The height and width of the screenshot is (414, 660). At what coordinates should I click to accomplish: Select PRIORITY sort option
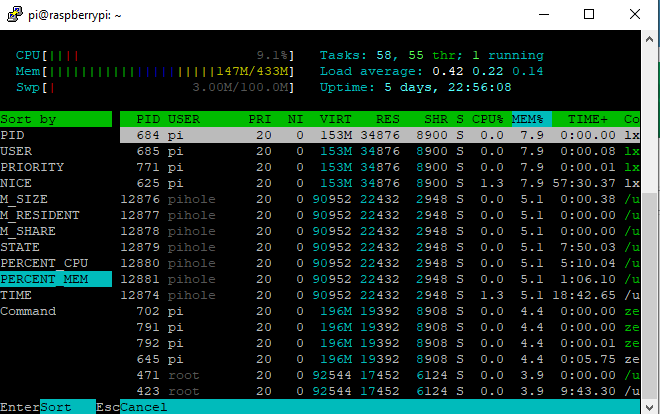[x=32, y=167]
